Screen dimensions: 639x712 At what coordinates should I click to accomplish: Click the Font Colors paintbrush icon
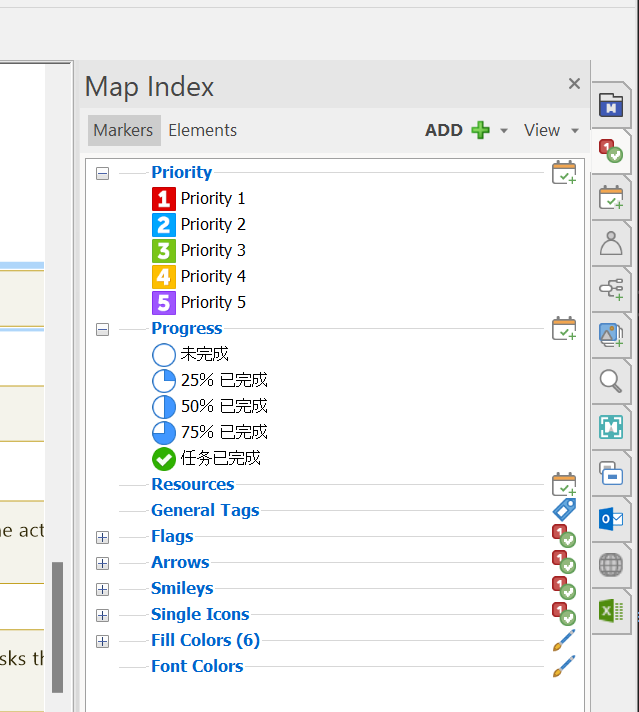point(564,666)
